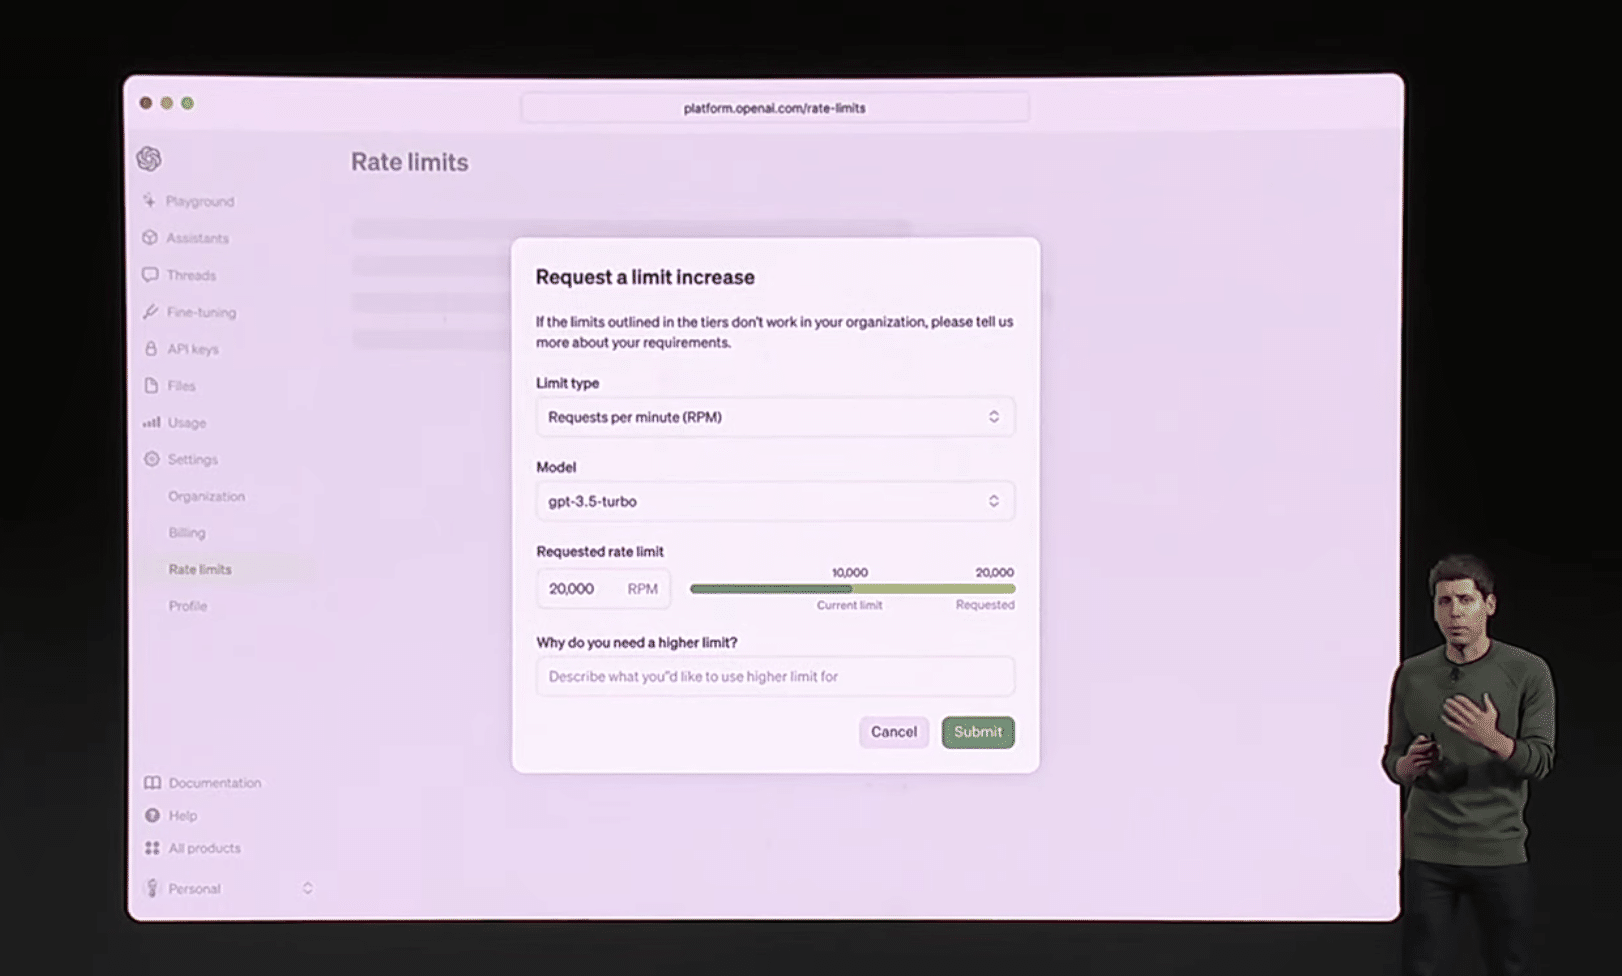This screenshot has width=1622, height=976.
Task: Expand the Personal account switcher
Action: point(307,888)
